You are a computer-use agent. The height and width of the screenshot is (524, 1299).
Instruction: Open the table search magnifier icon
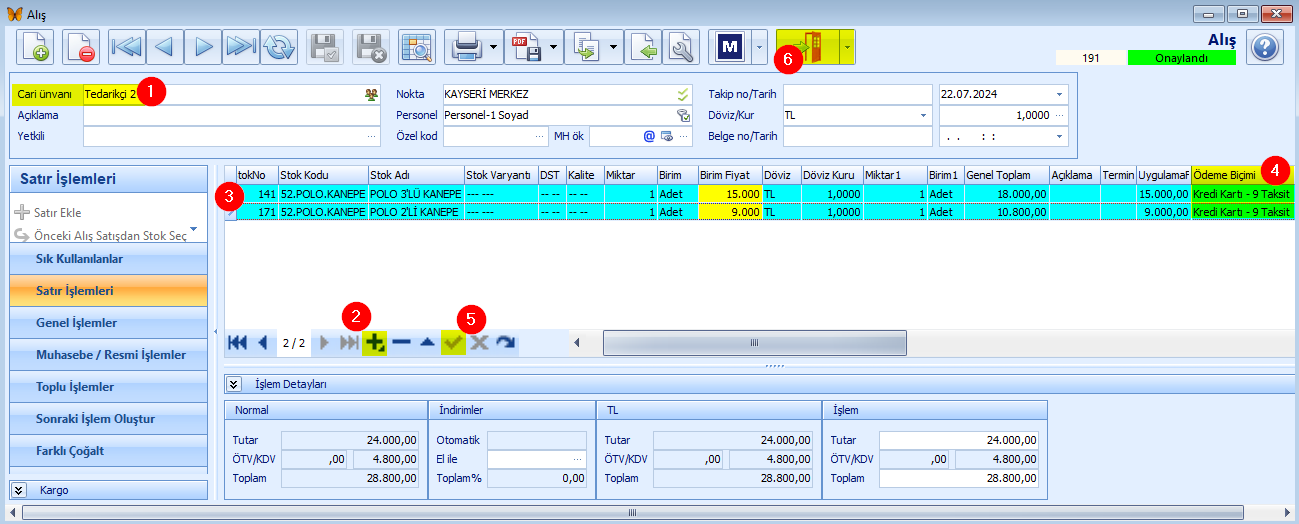[x=416, y=47]
